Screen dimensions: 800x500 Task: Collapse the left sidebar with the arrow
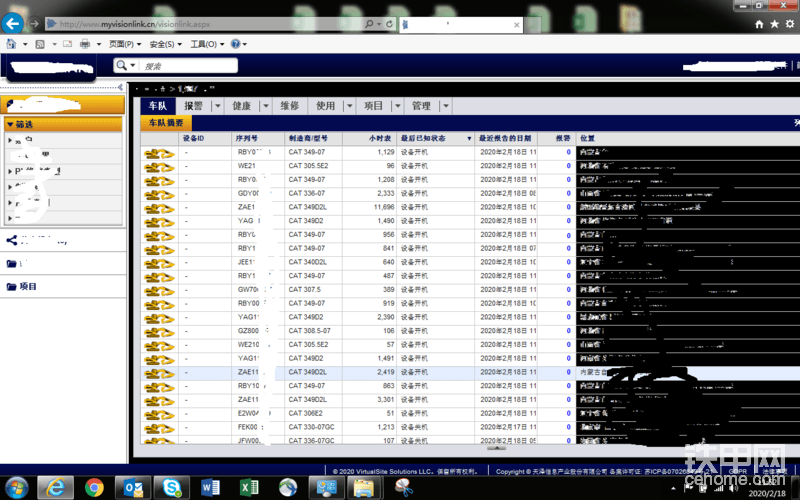click(x=120, y=87)
